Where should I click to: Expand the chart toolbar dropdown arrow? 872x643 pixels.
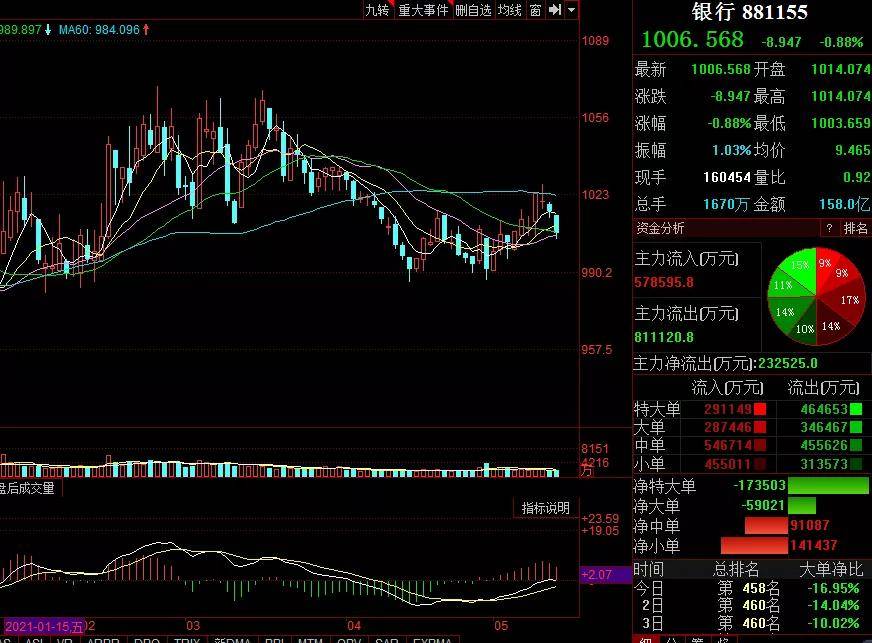click(x=571, y=10)
